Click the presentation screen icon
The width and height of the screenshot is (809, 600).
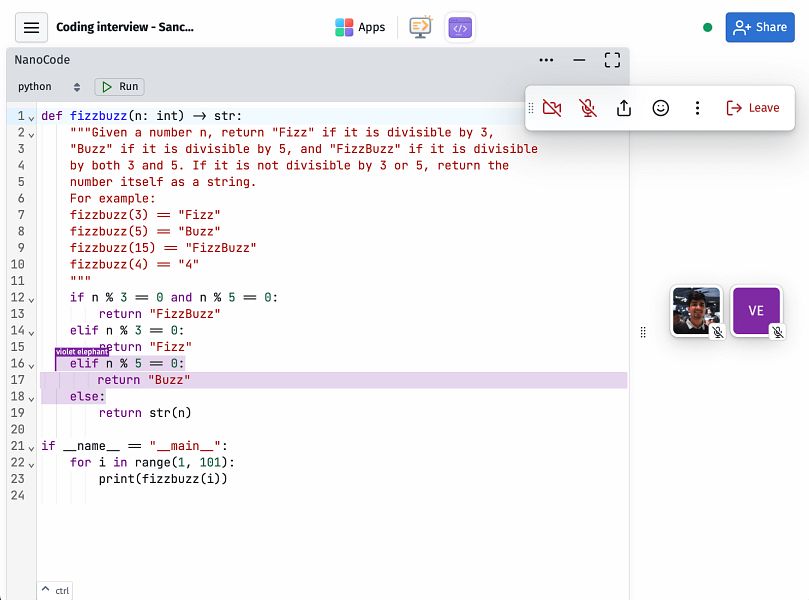(420, 27)
